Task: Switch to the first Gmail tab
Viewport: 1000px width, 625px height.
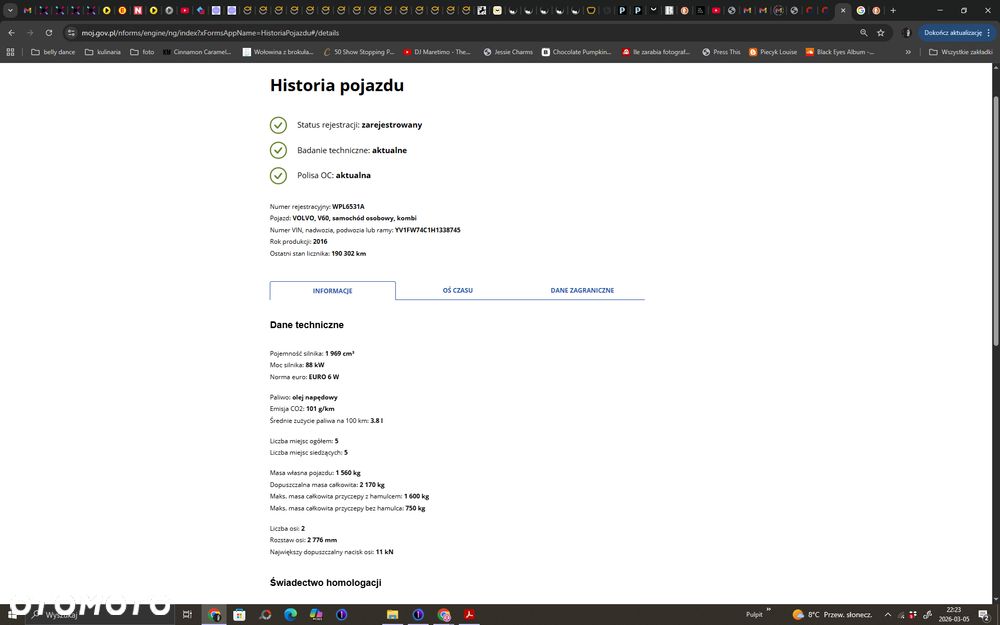Action: pyautogui.click(x=27, y=10)
